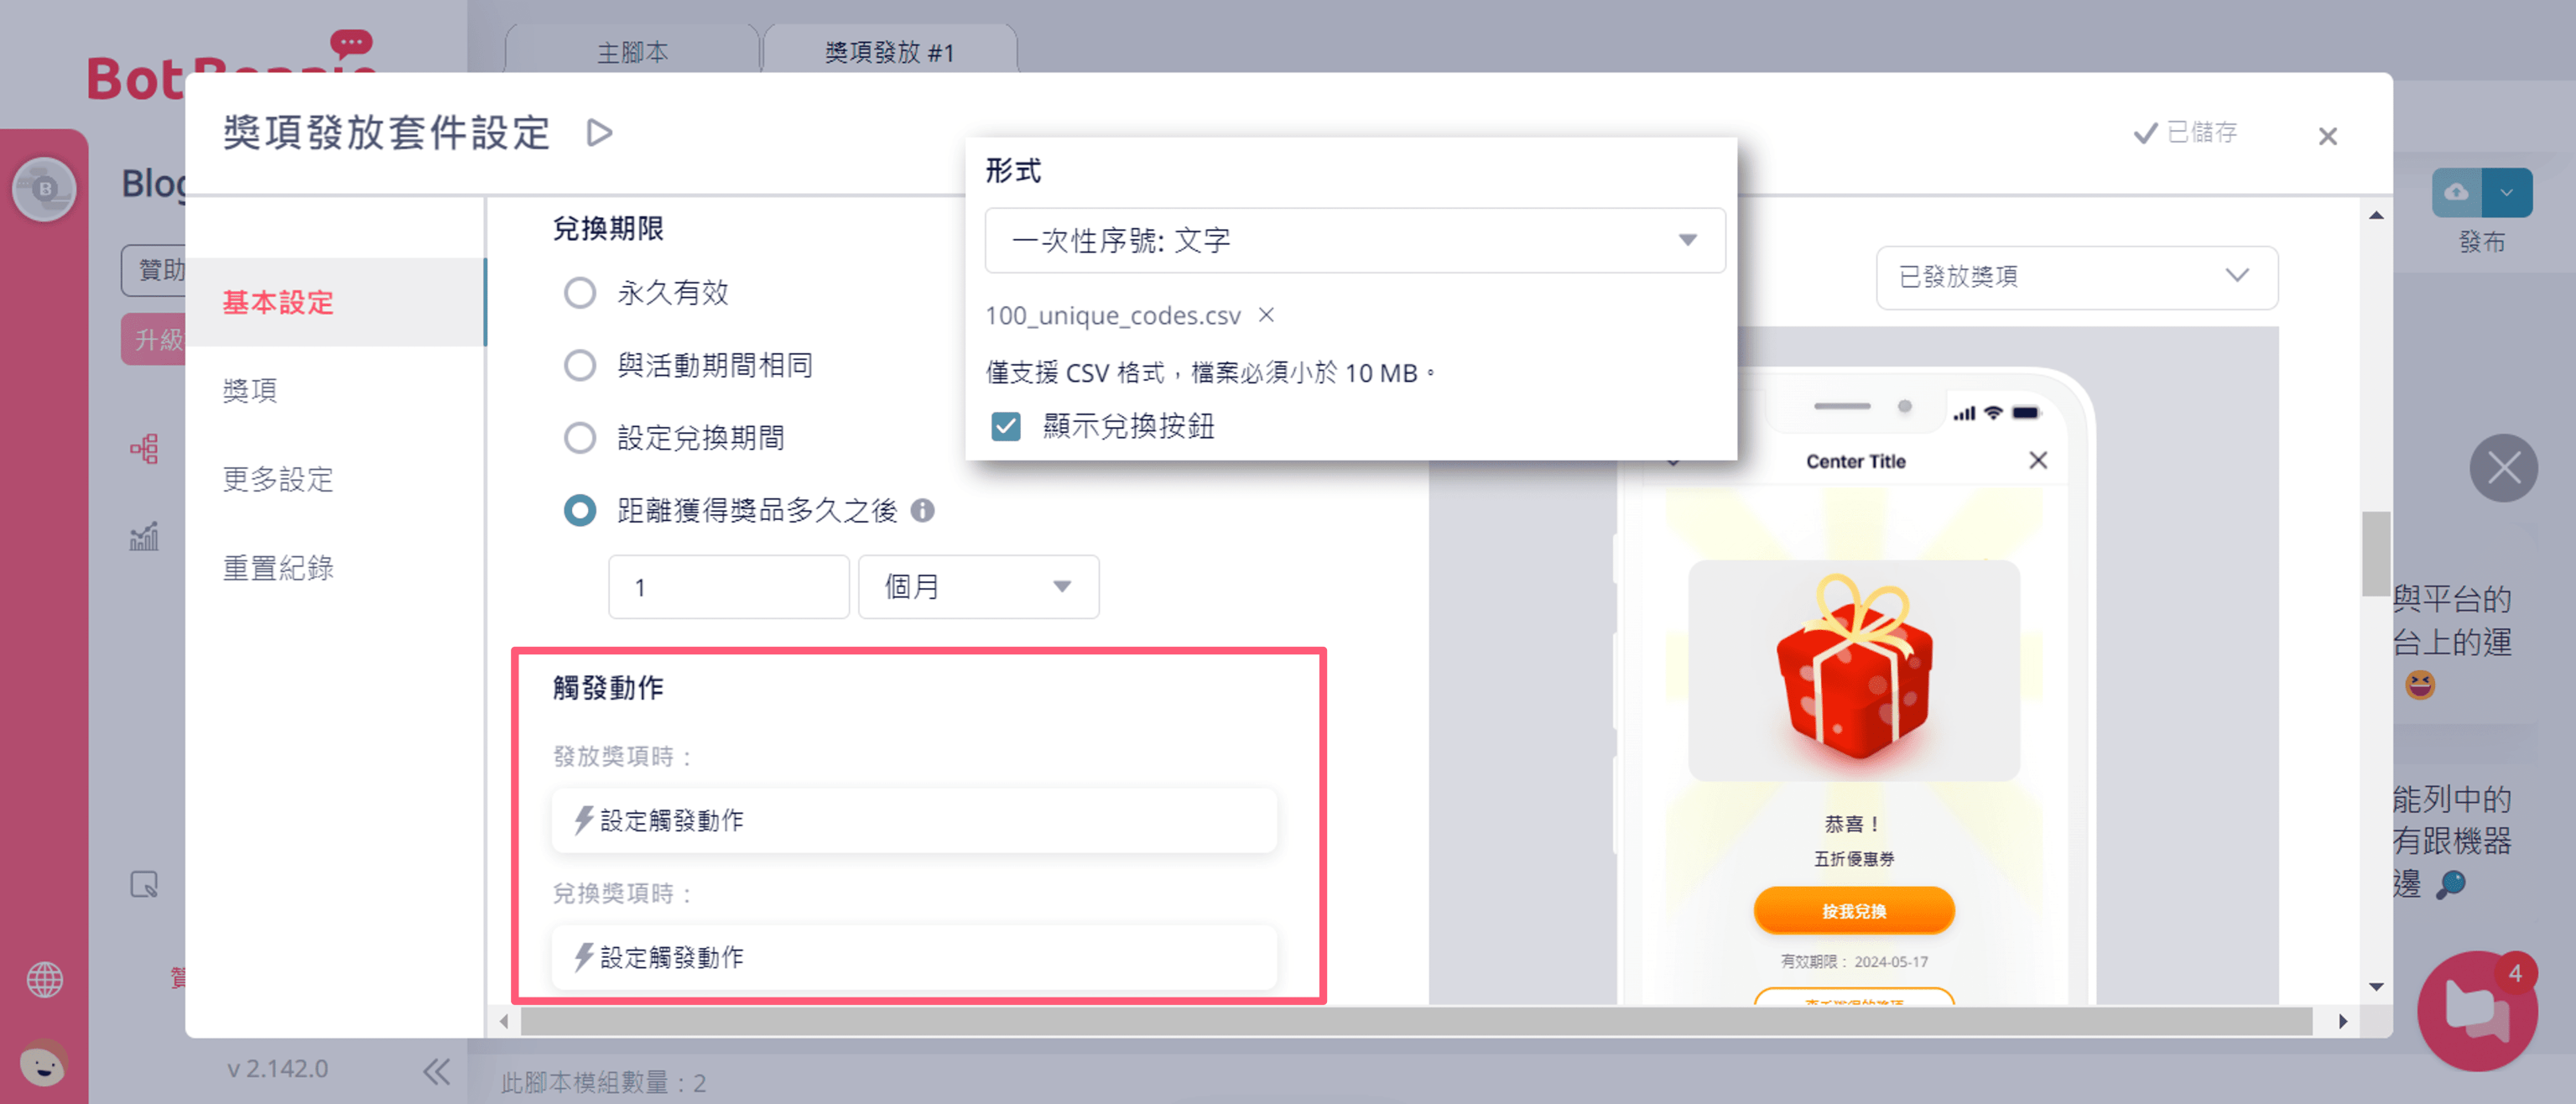2576x1104 pixels.
Task: Open the 更多設定 side tab
Action: pos(278,480)
